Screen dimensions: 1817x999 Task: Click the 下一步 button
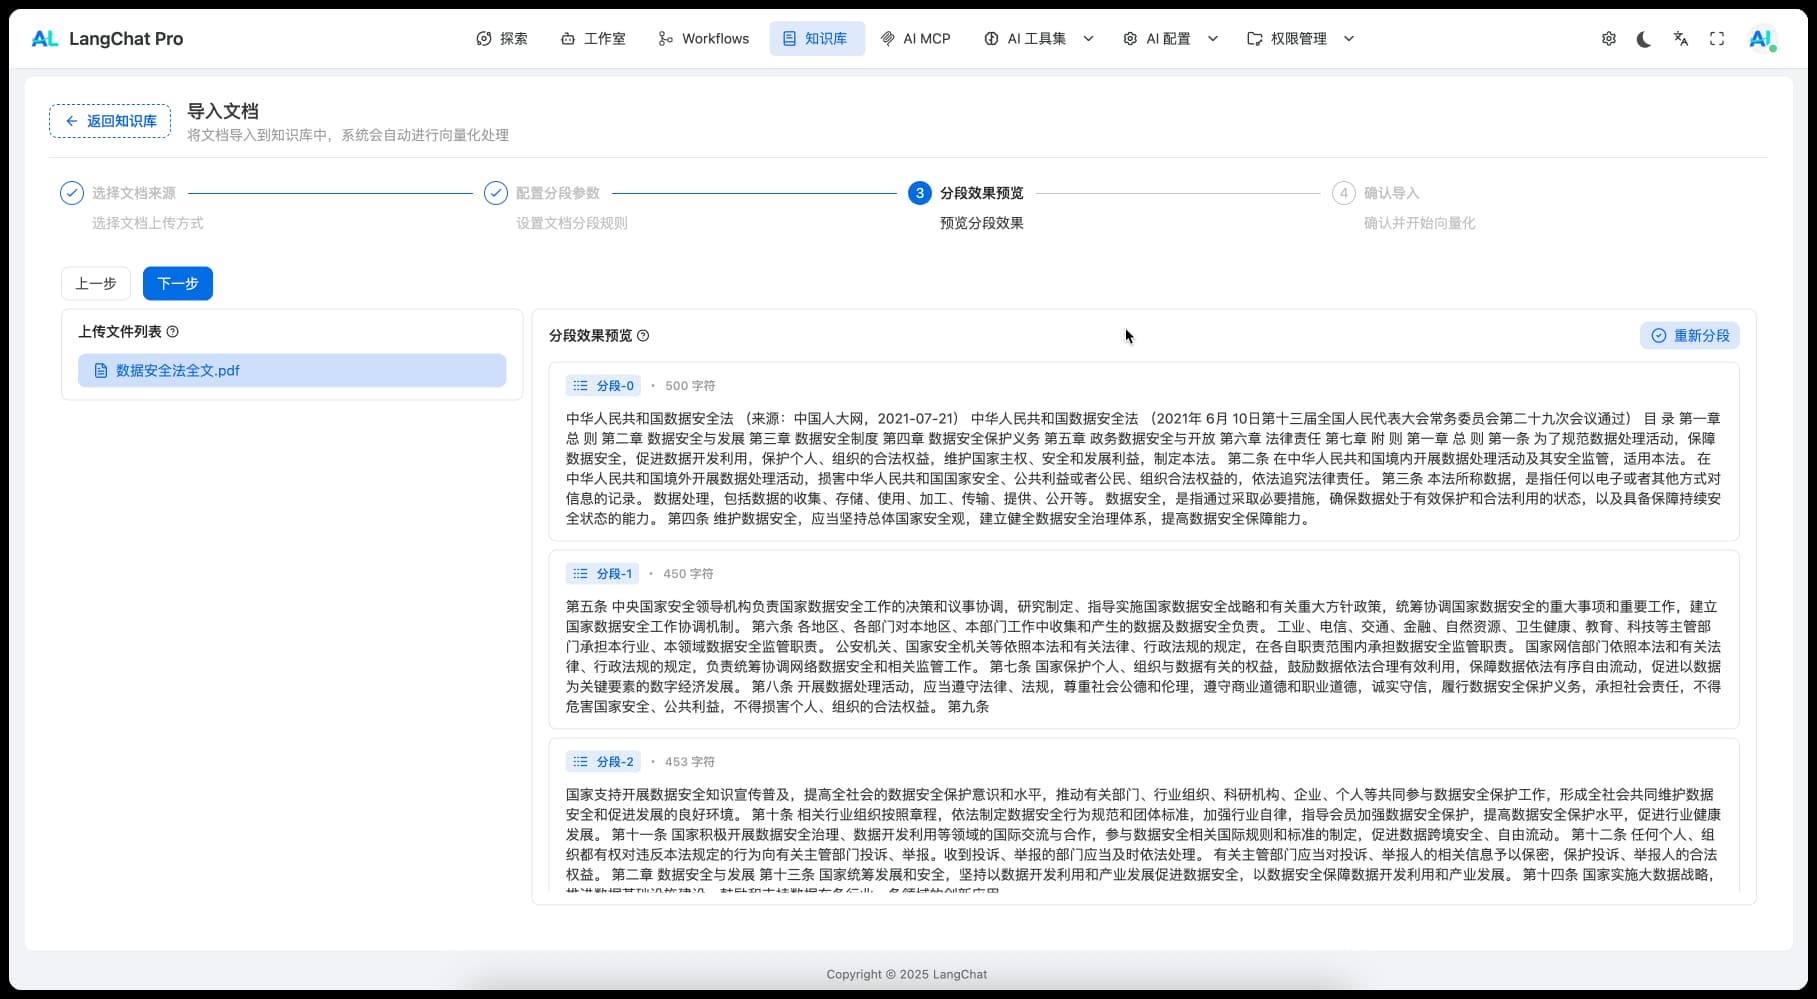[x=177, y=283]
